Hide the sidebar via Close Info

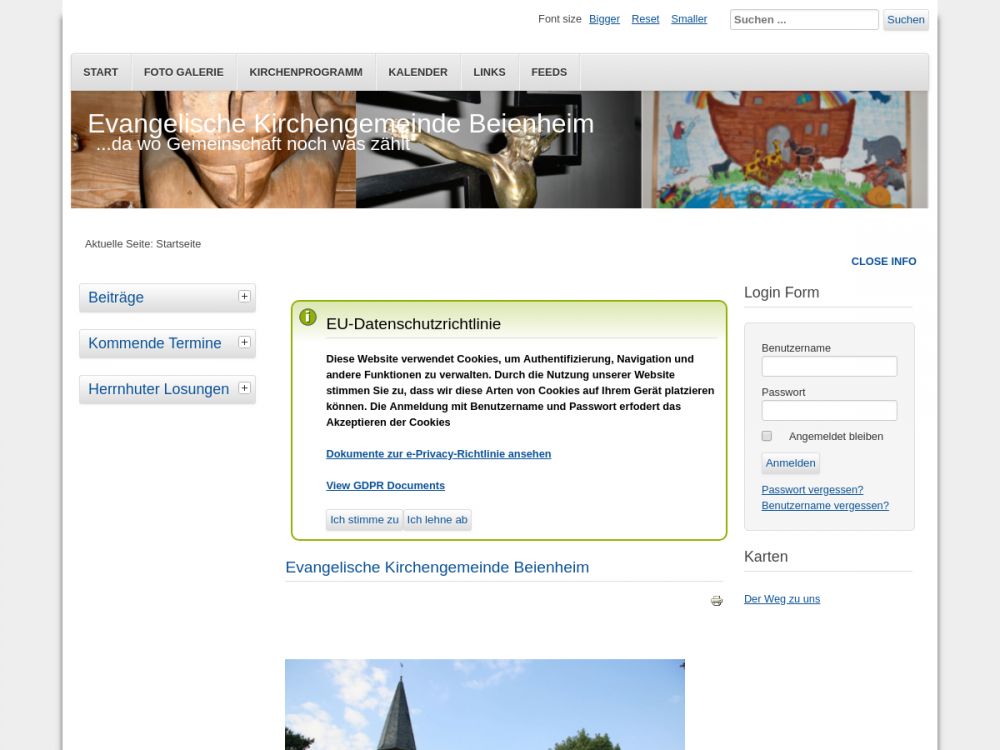coord(883,261)
